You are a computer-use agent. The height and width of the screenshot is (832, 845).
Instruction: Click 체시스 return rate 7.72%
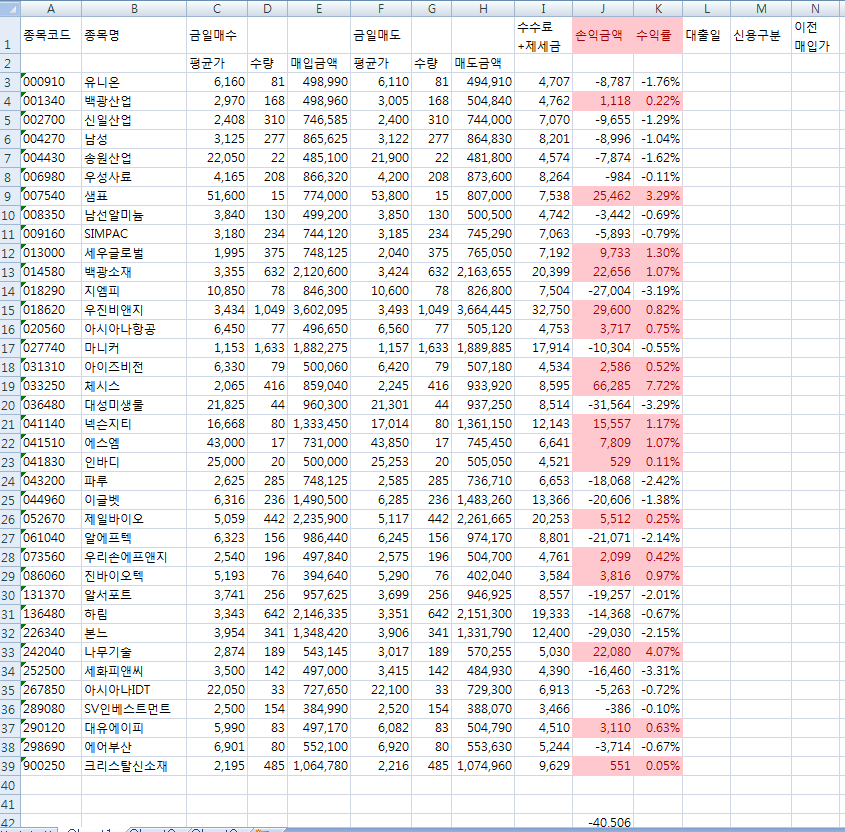[658, 386]
